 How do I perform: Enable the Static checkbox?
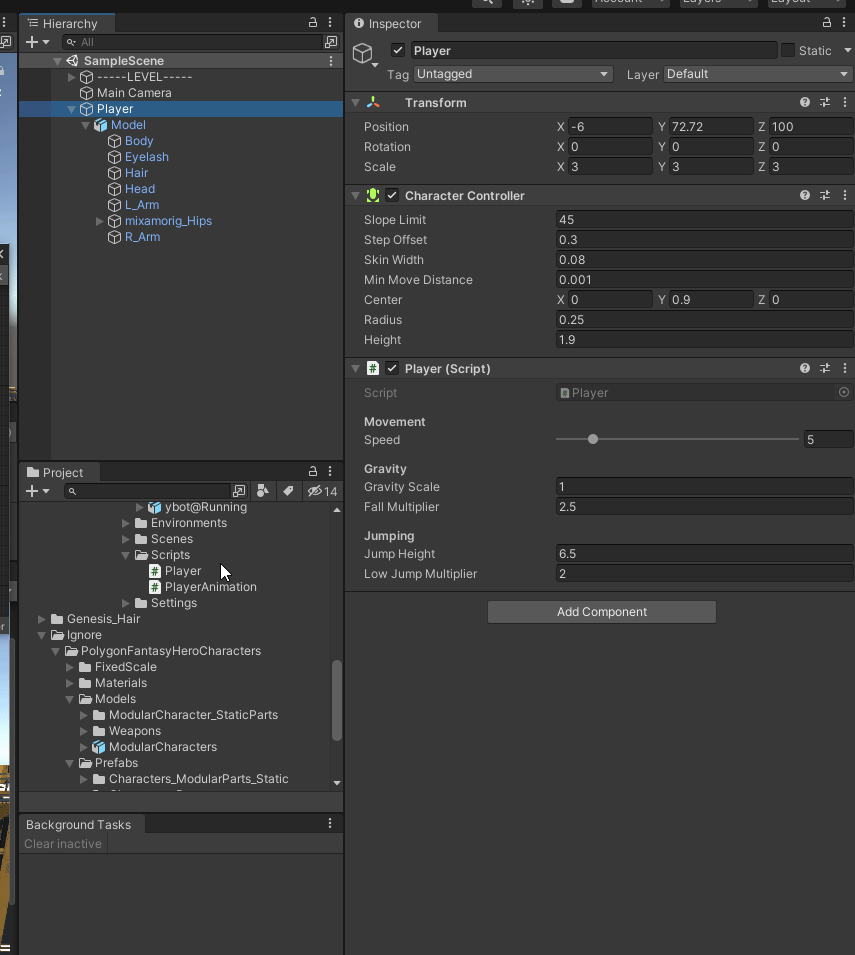(787, 51)
